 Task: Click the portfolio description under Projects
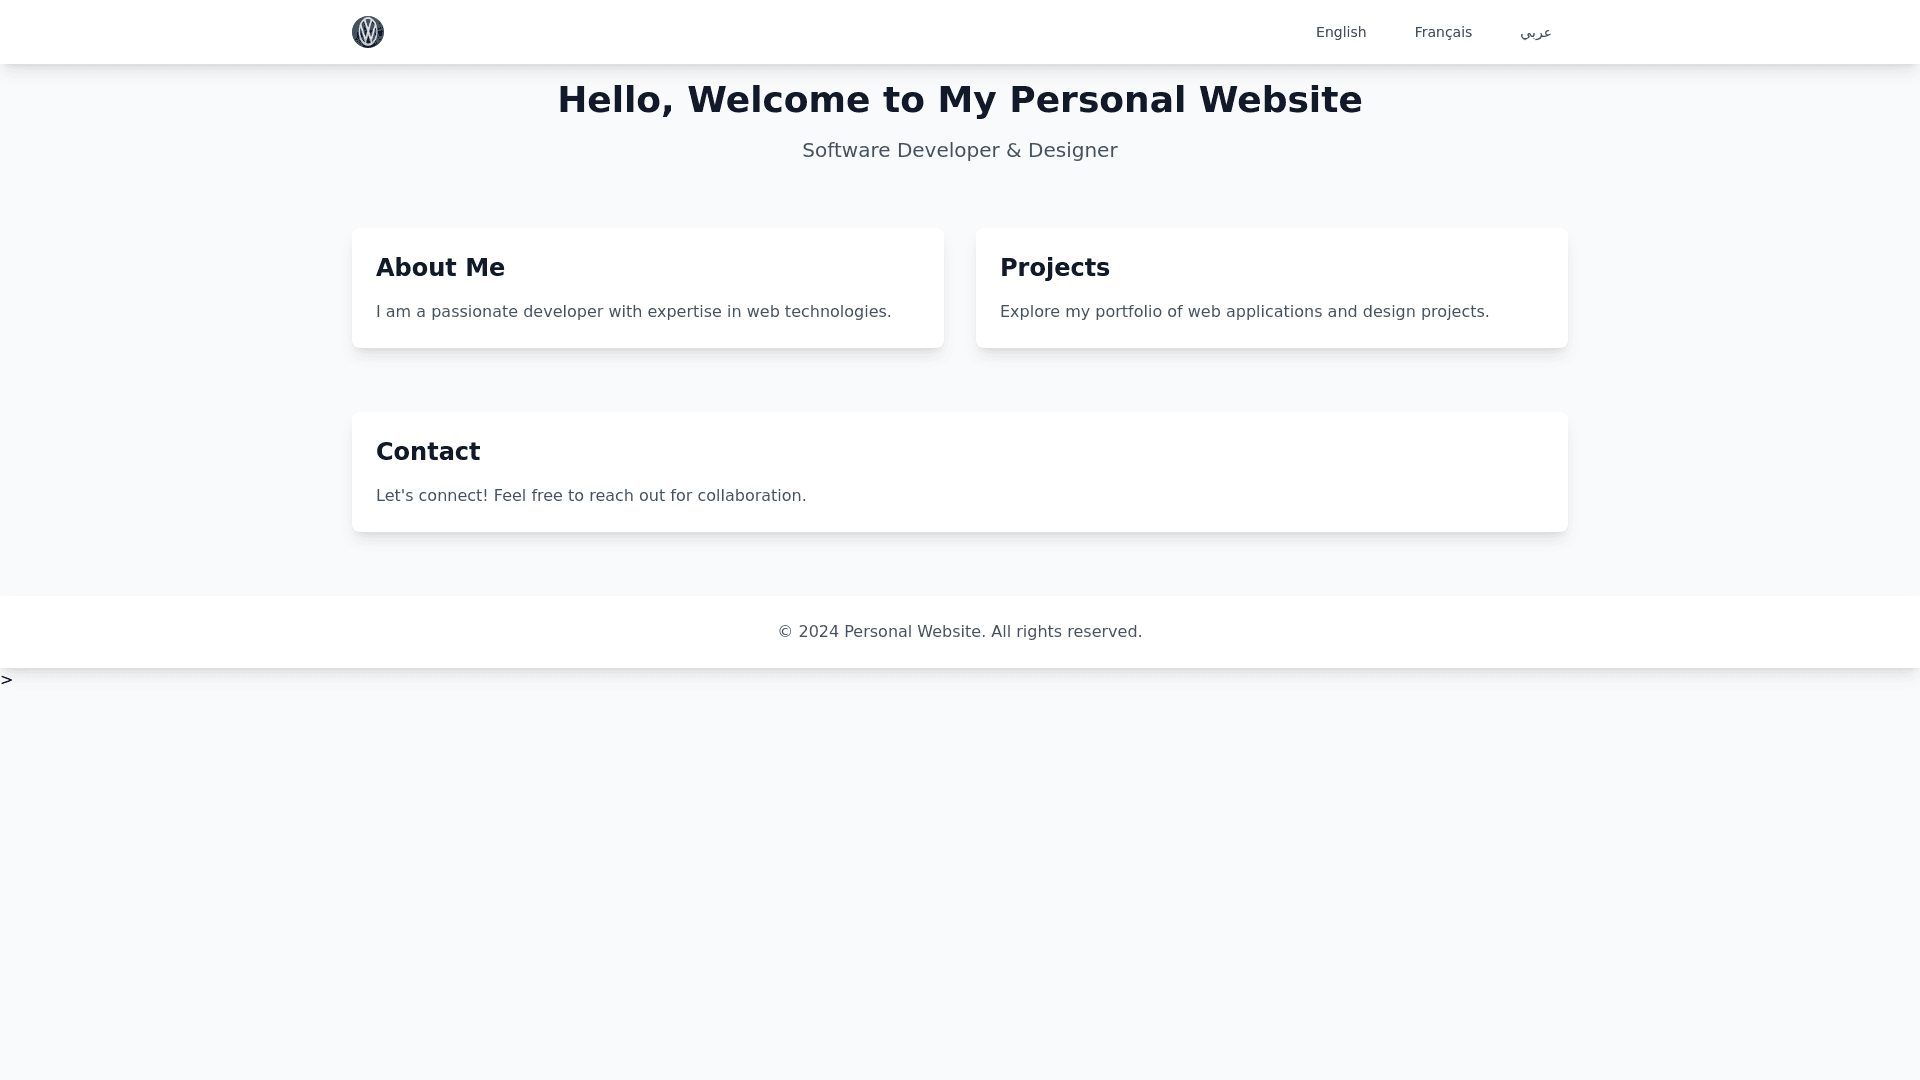coord(1244,312)
